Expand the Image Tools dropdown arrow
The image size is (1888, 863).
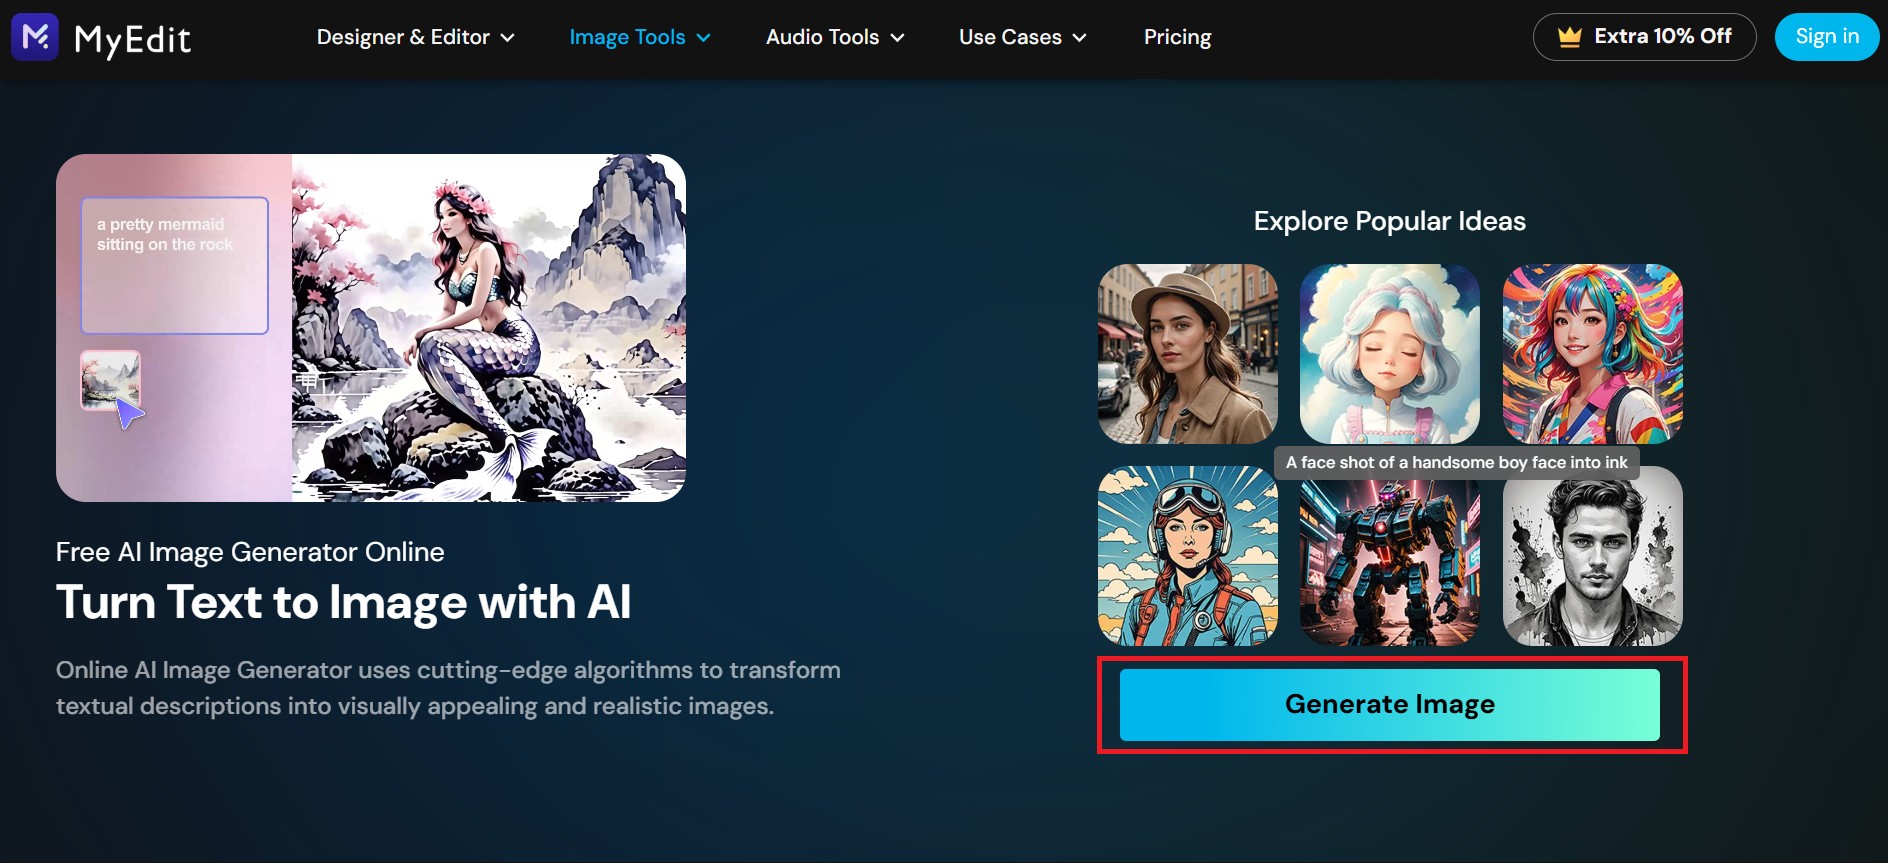coord(703,38)
